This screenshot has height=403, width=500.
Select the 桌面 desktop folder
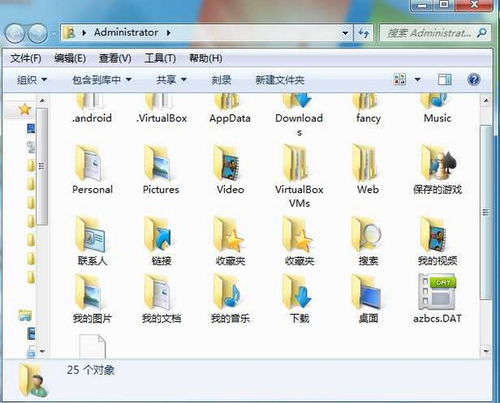[x=368, y=299]
